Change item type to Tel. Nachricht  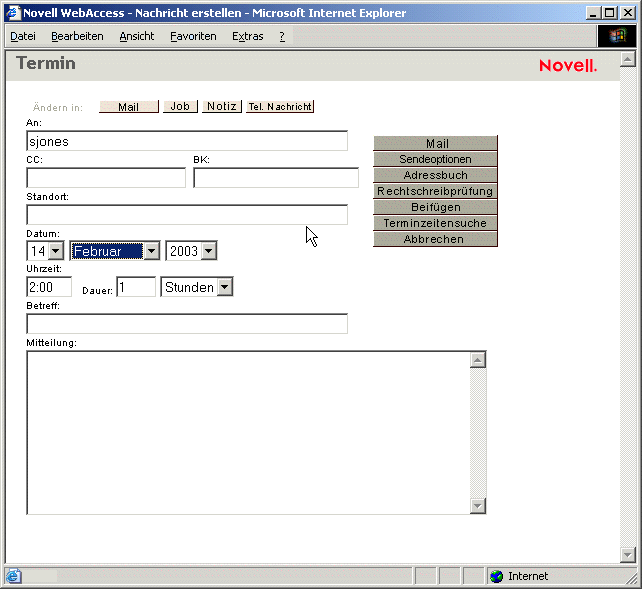pyautogui.click(x=280, y=106)
